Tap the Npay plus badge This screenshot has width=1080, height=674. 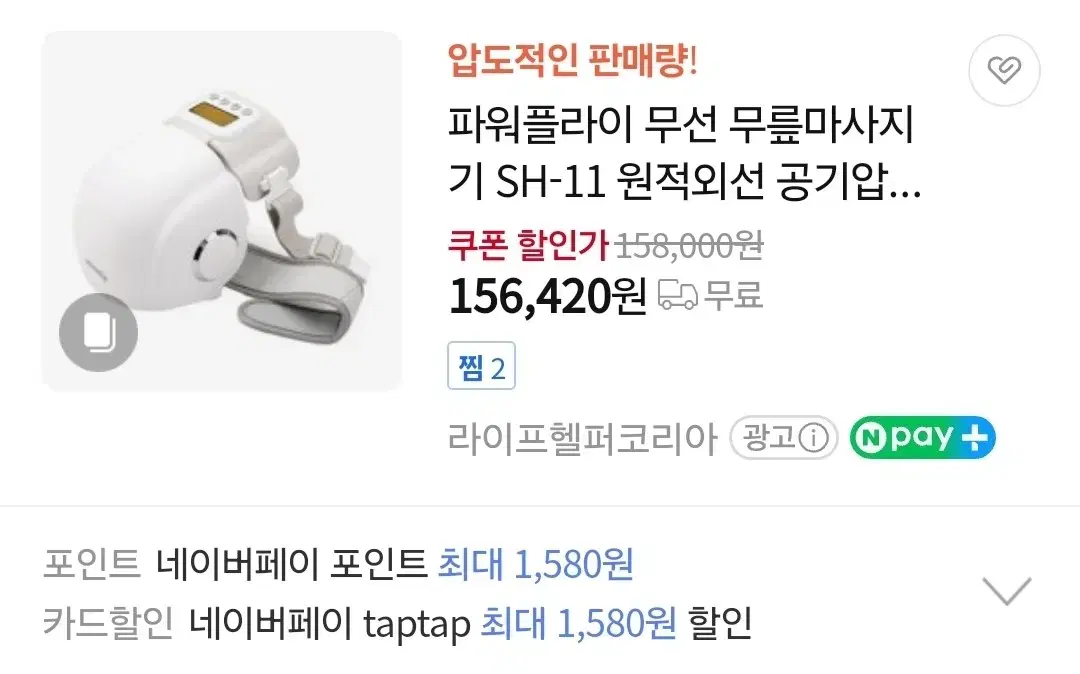(x=922, y=438)
